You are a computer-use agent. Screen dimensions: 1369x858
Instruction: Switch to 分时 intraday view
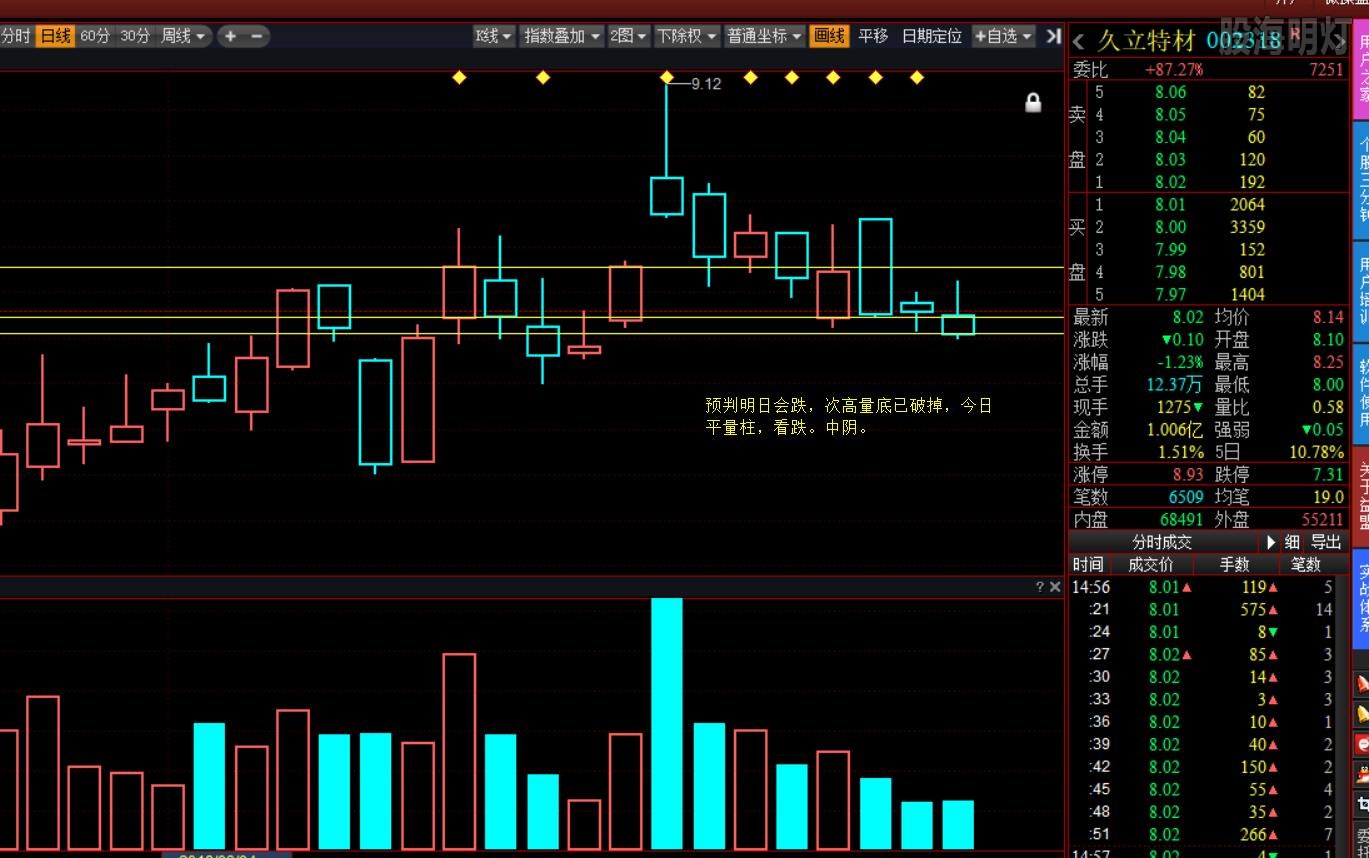coord(15,36)
